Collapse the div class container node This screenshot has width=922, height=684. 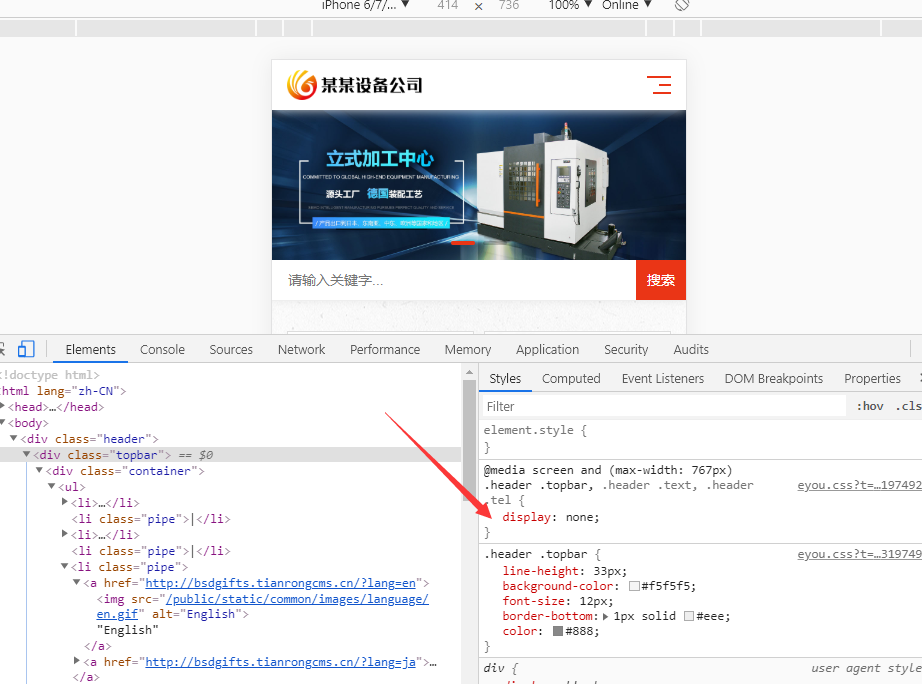tap(39, 470)
